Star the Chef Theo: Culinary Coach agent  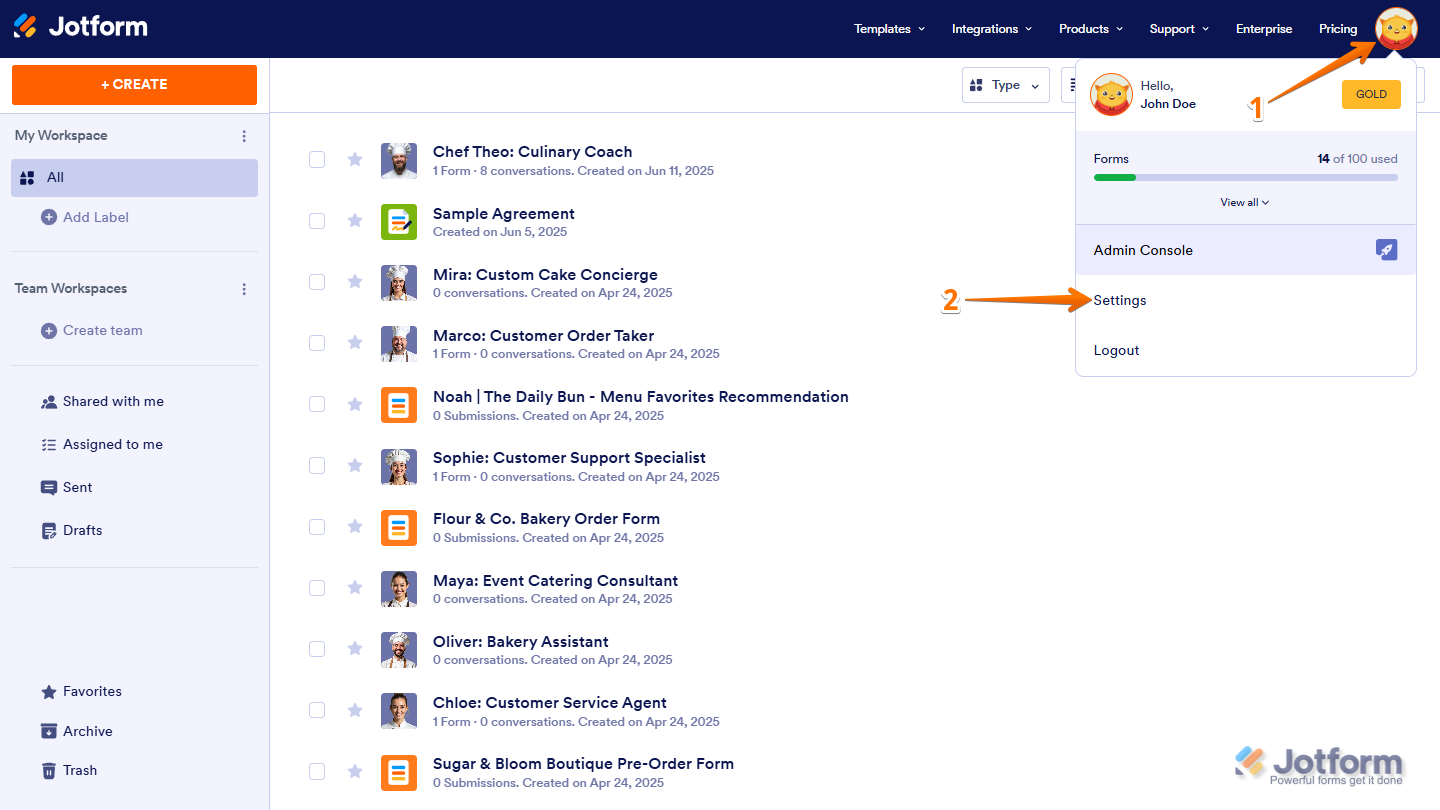click(355, 159)
